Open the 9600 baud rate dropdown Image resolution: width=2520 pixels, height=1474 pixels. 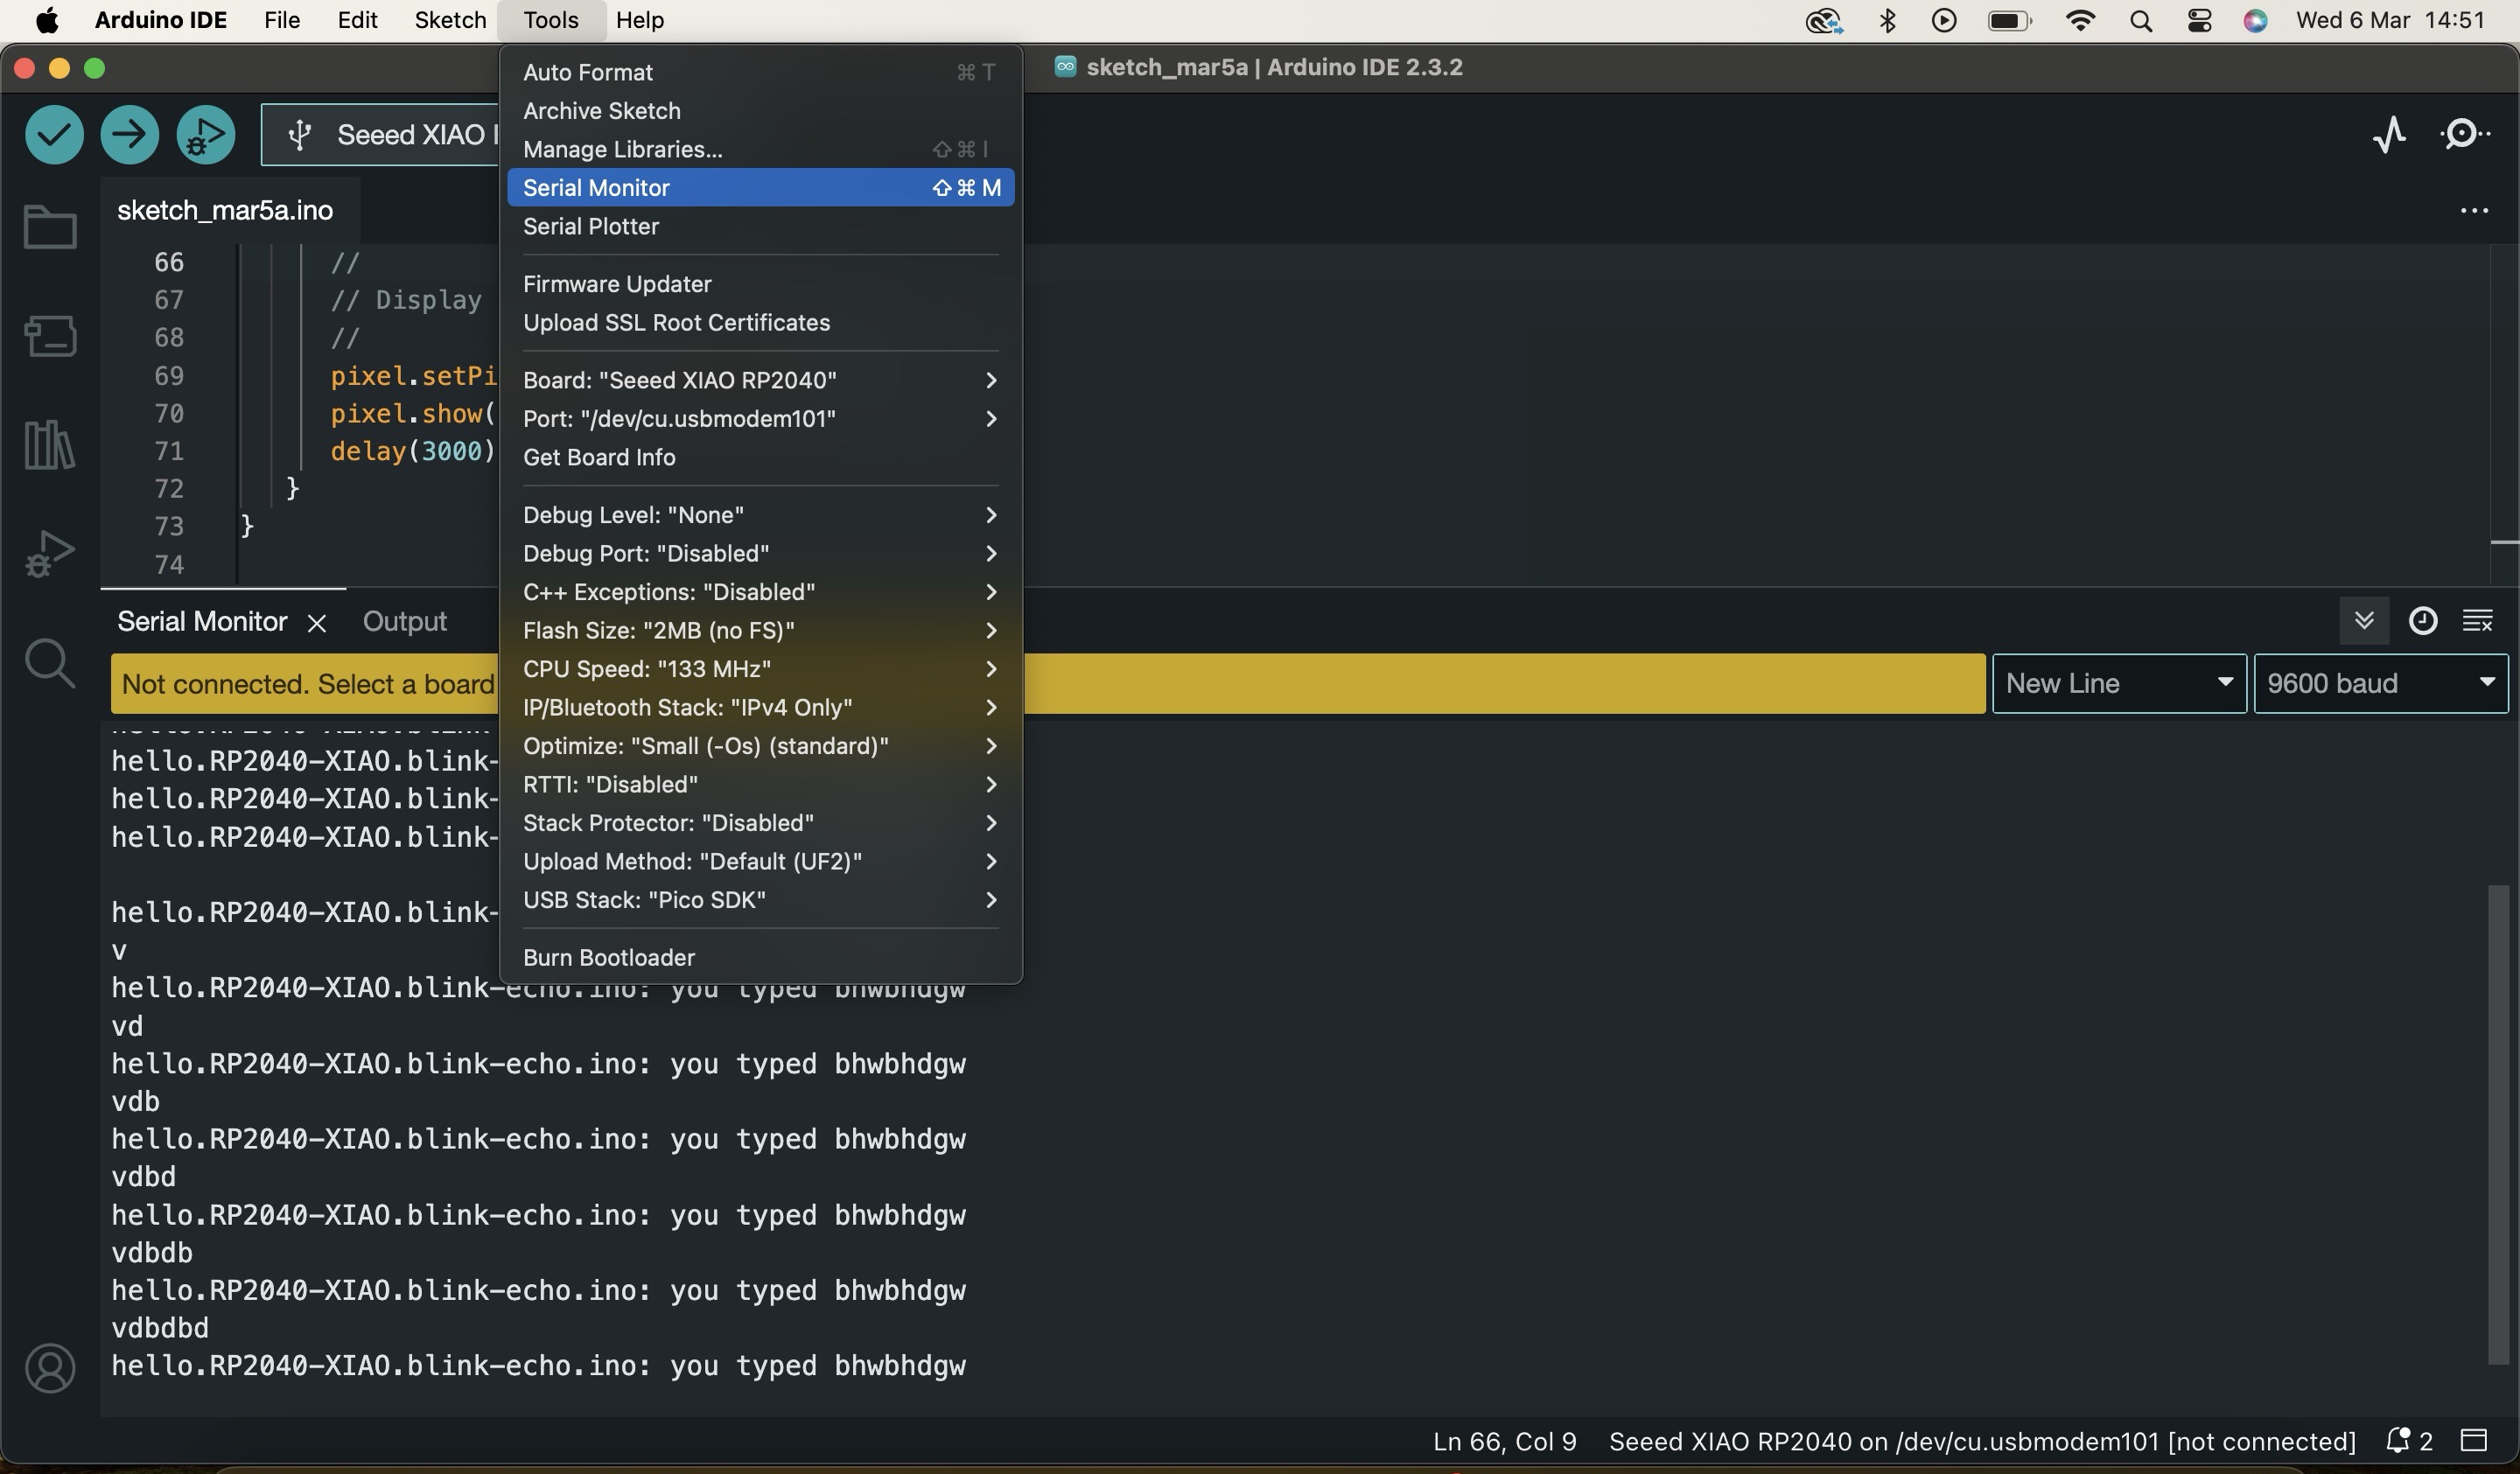click(2380, 684)
